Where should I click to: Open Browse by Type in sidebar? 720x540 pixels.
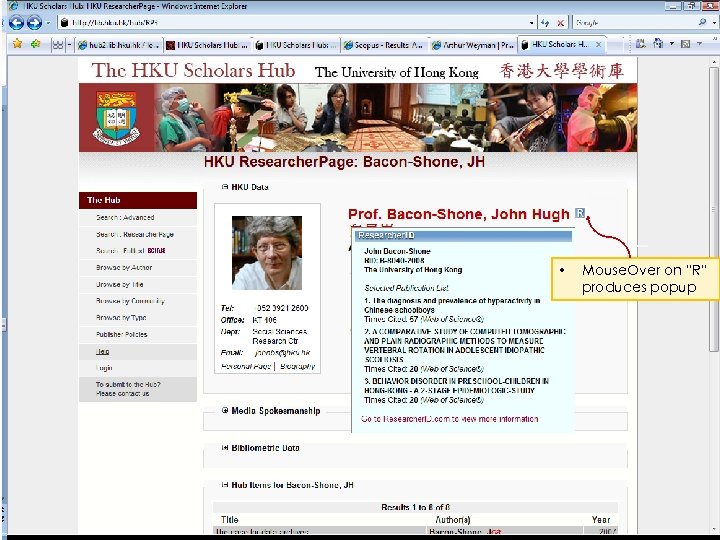click(x=121, y=317)
